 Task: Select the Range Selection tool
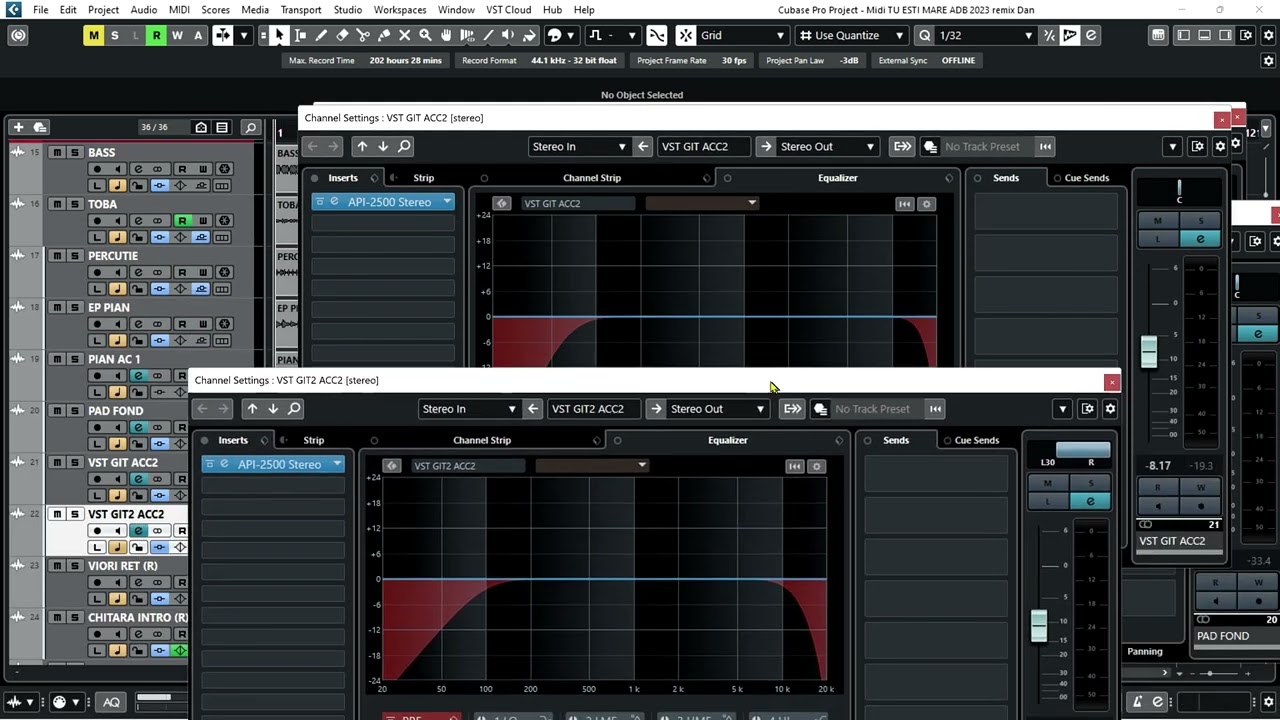tap(300, 35)
